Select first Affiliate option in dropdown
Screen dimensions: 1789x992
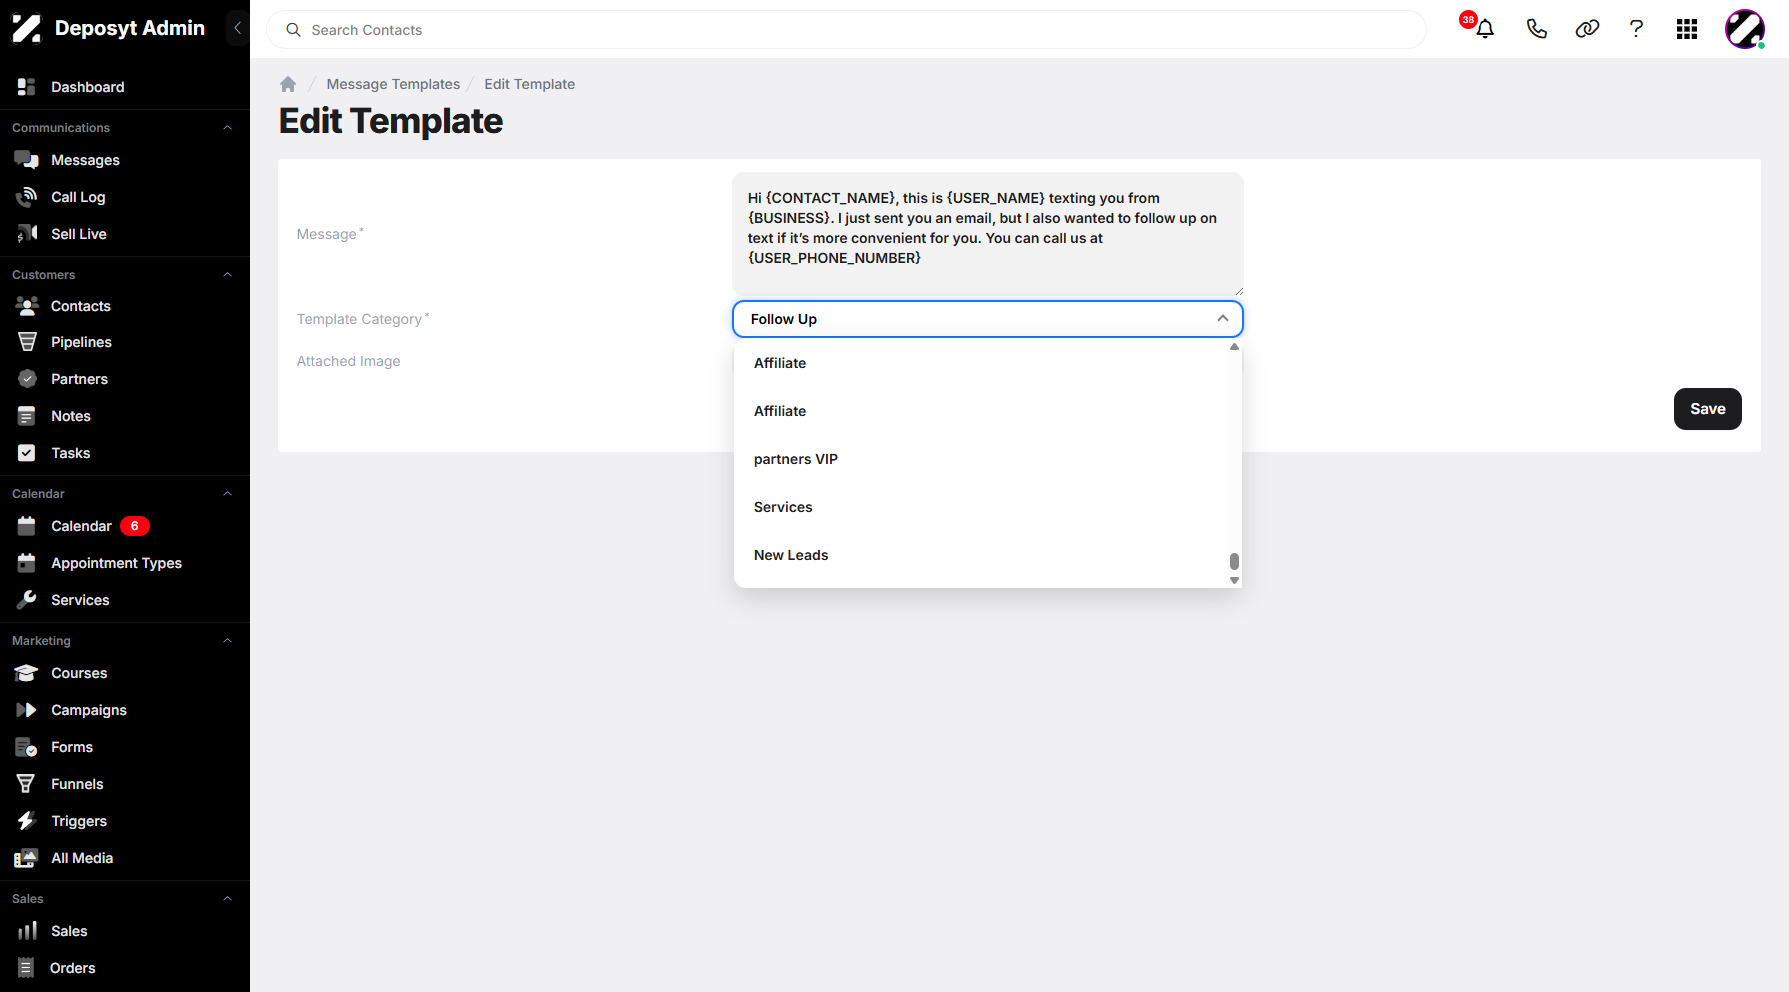click(x=981, y=363)
